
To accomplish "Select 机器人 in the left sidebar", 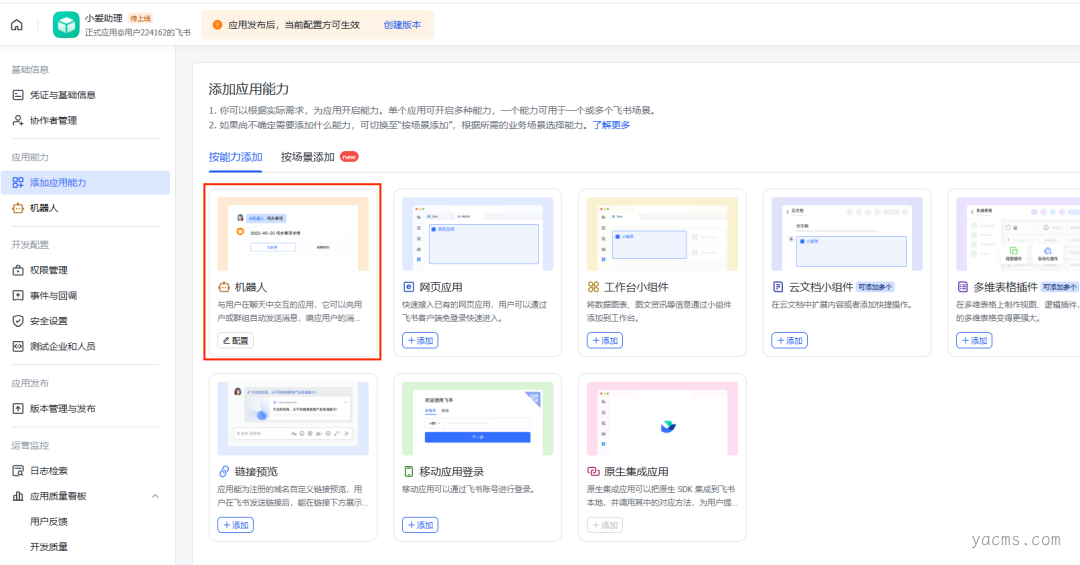I will coord(44,208).
